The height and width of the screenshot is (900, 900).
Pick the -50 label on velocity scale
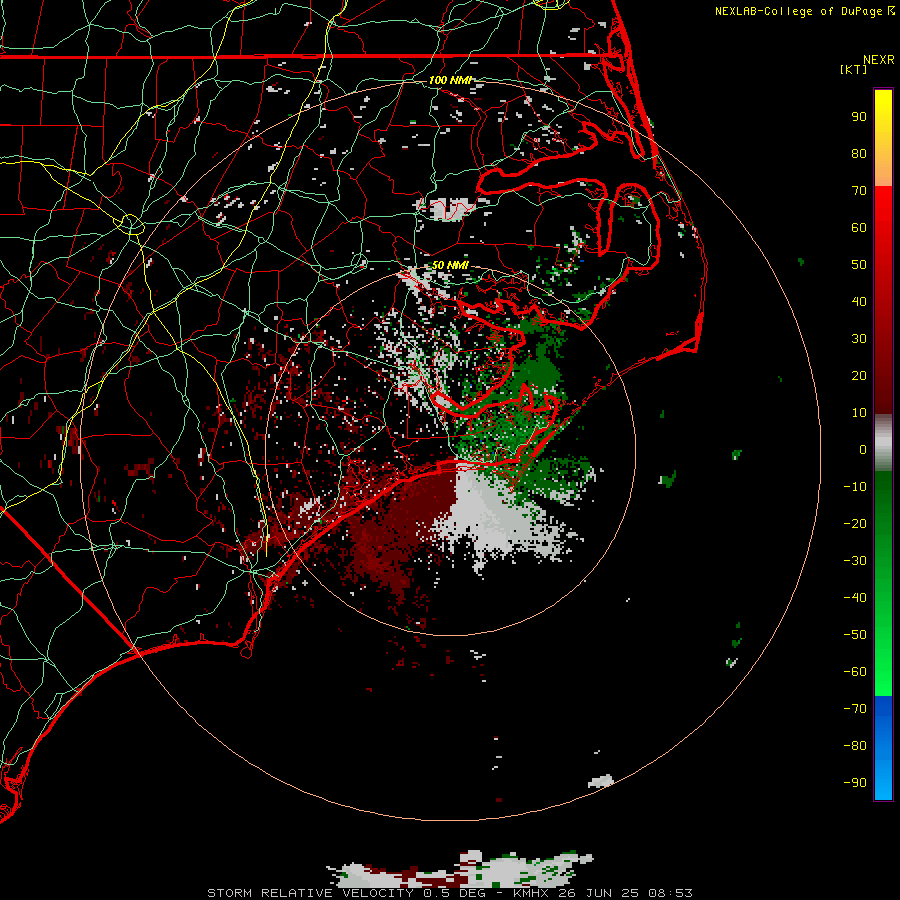pyautogui.click(x=855, y=635)
